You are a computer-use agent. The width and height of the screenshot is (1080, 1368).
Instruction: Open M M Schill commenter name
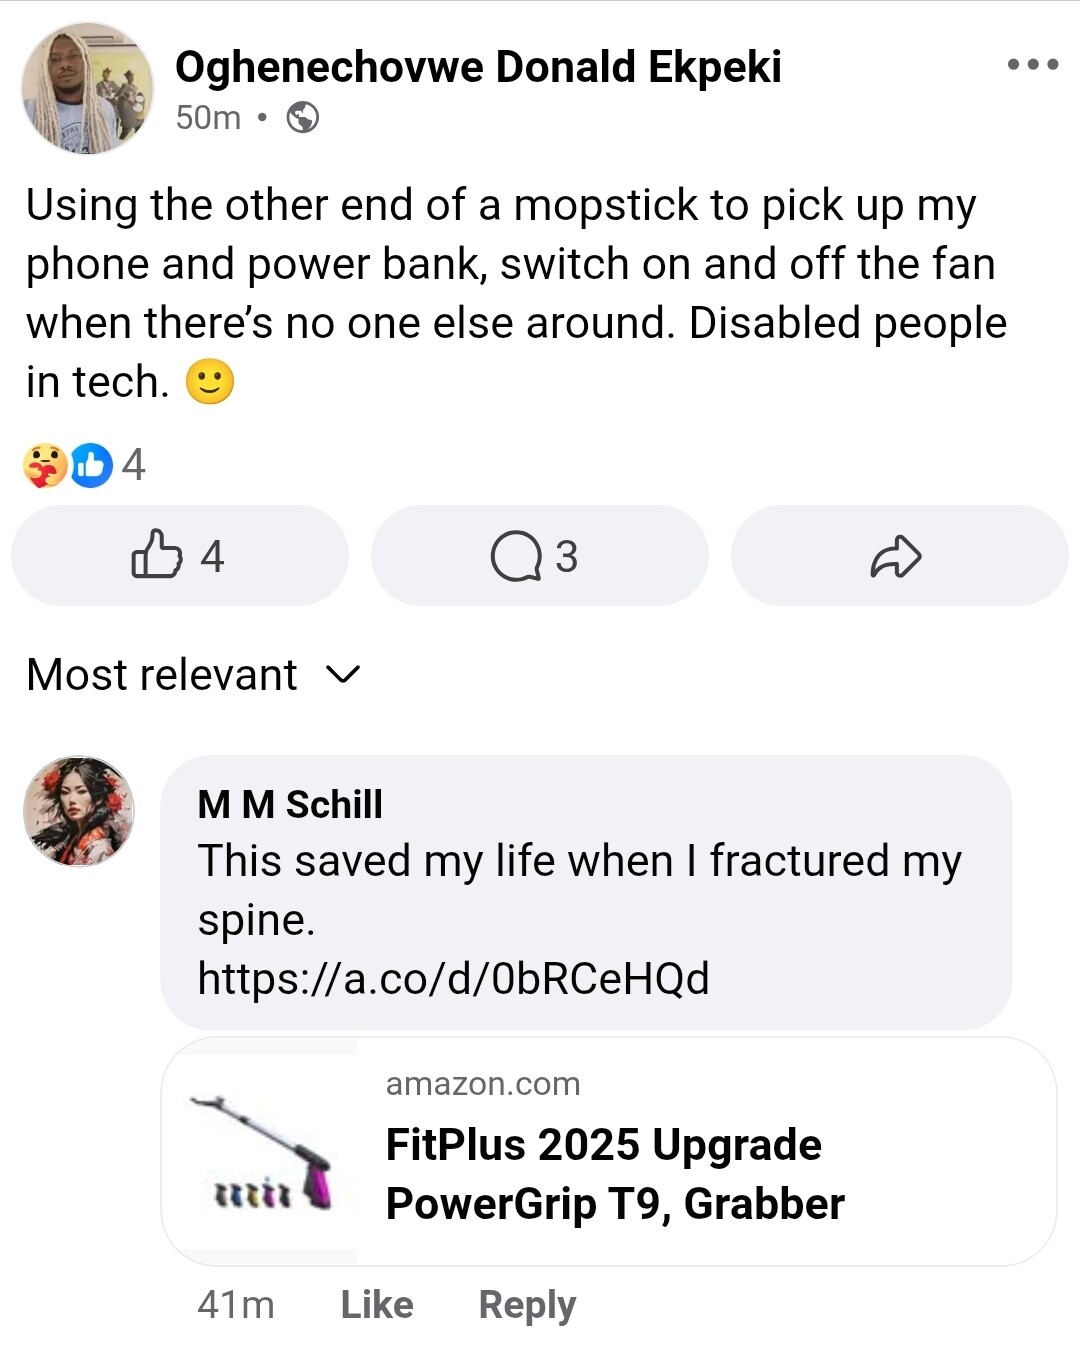pyautogui.click(x=290, y=804)
